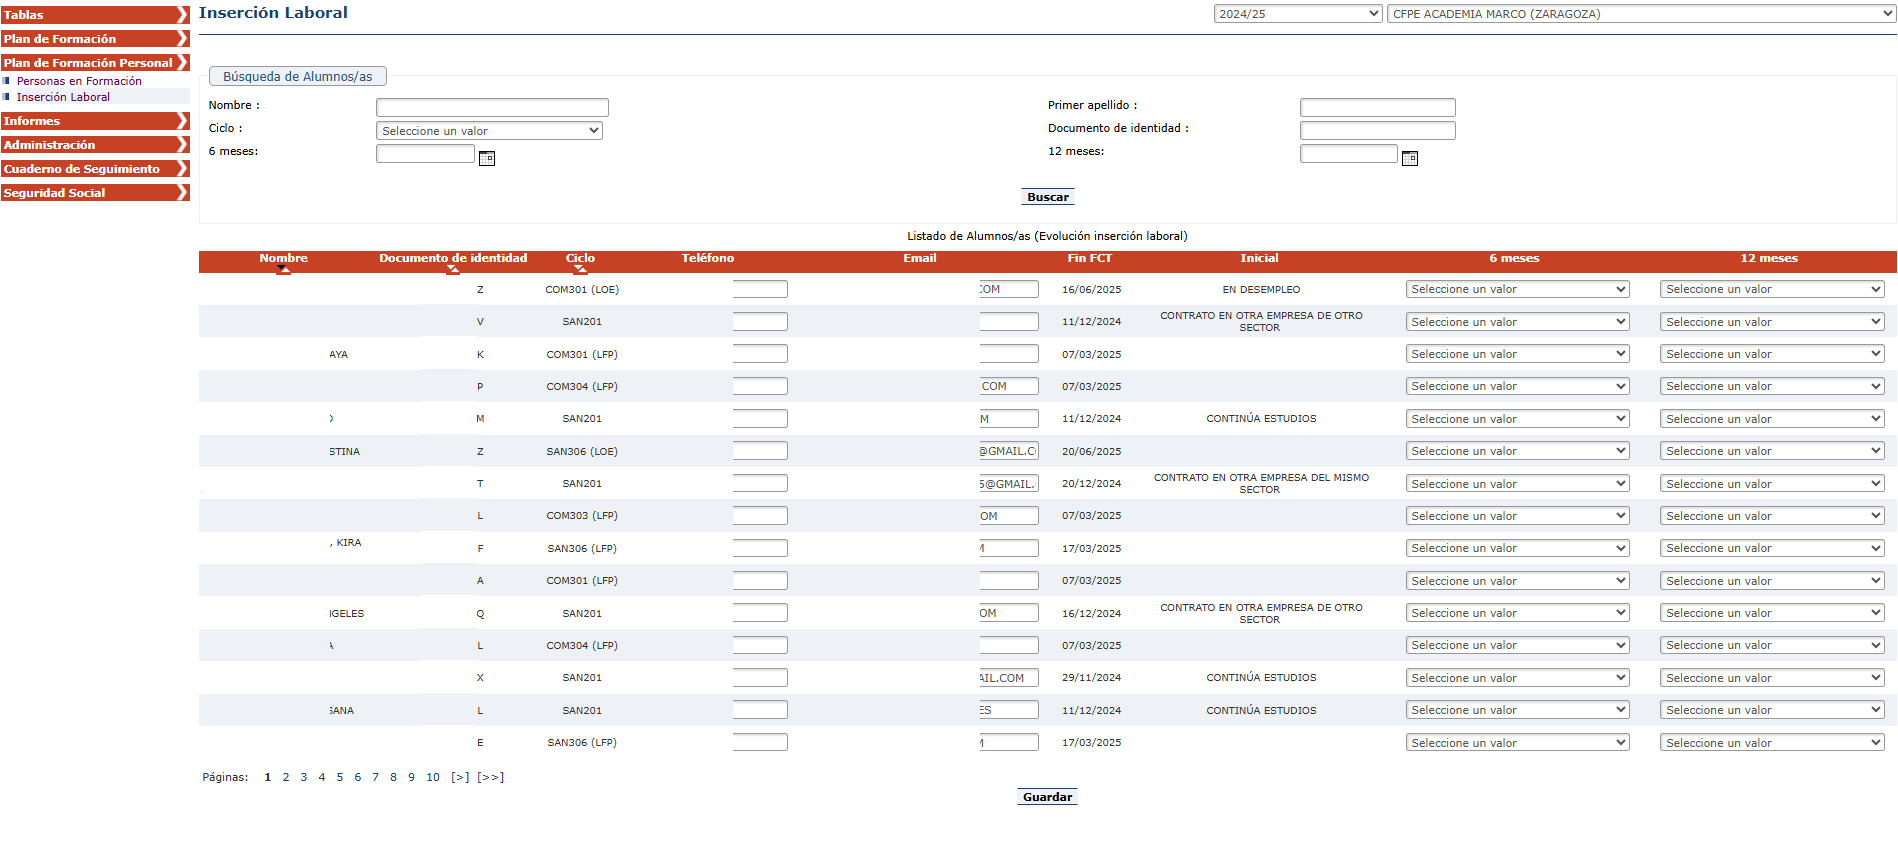Expand the Ciclo search dropdown
Viewport: 1898px width, 843px height.
point(489,131)
